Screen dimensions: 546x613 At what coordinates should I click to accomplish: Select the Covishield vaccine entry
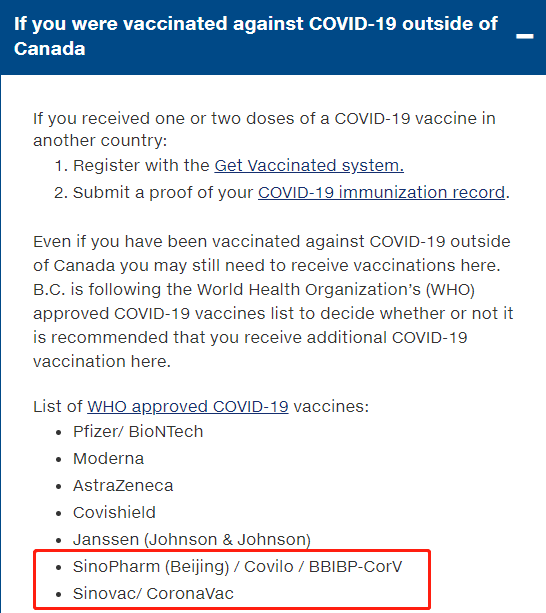[x=114, y=513]
